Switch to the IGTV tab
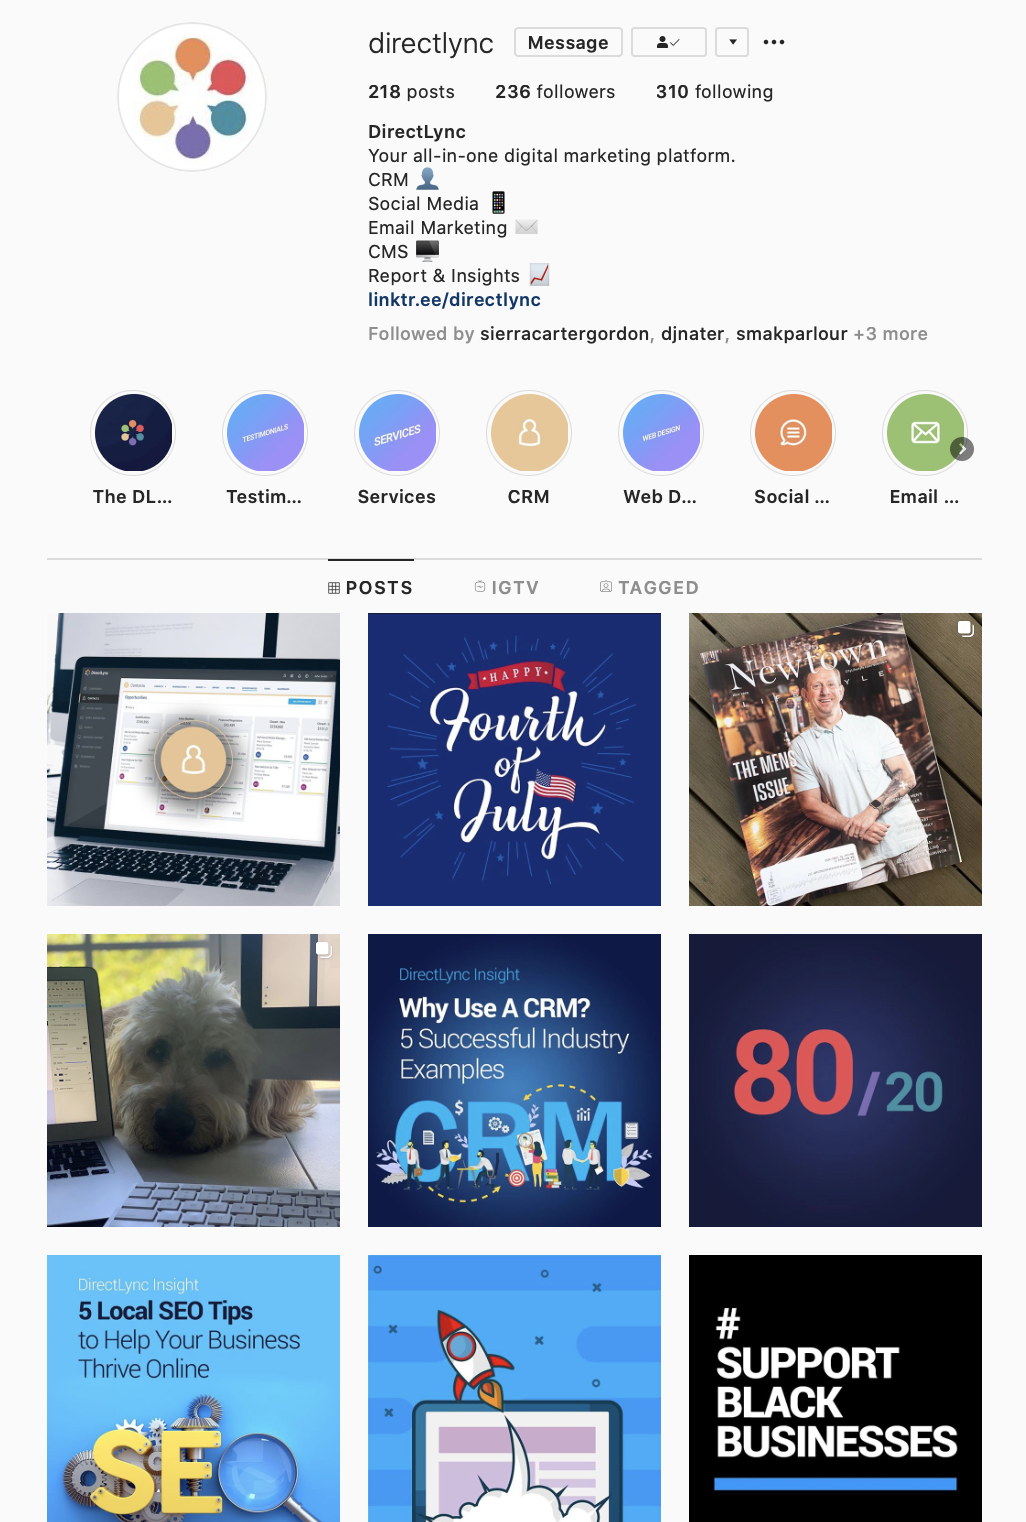This screenshot has width=1026, height=1522. 507,588
